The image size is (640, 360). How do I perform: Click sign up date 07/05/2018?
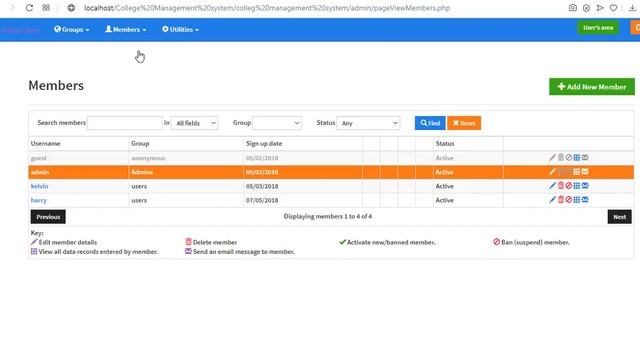(262, 200)
